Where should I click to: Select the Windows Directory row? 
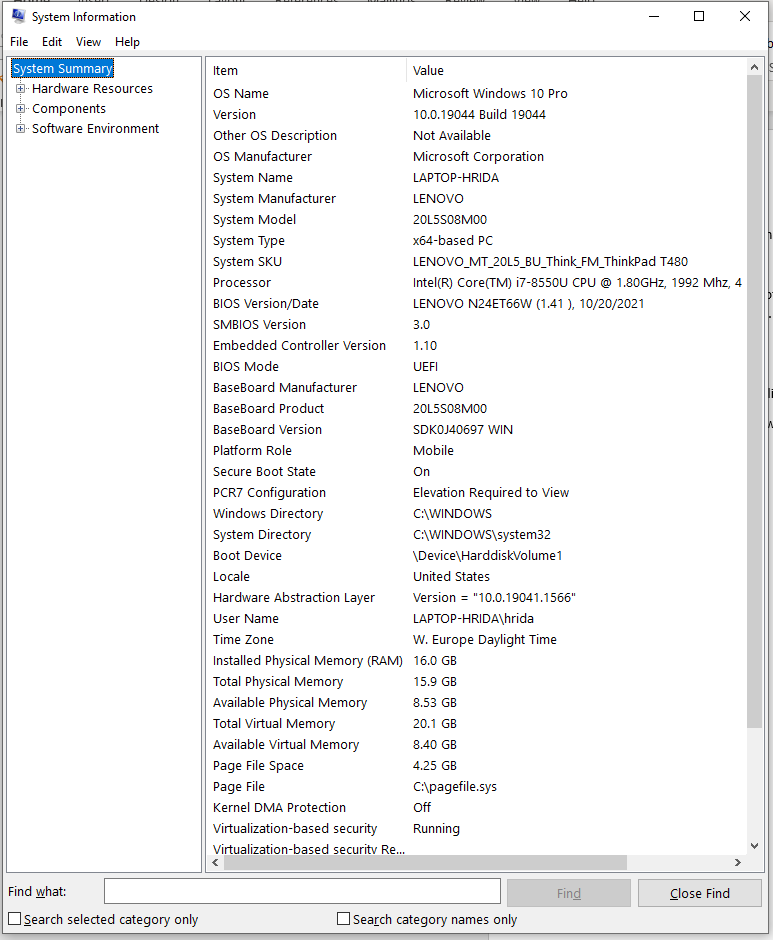click(x=477, y=513)
